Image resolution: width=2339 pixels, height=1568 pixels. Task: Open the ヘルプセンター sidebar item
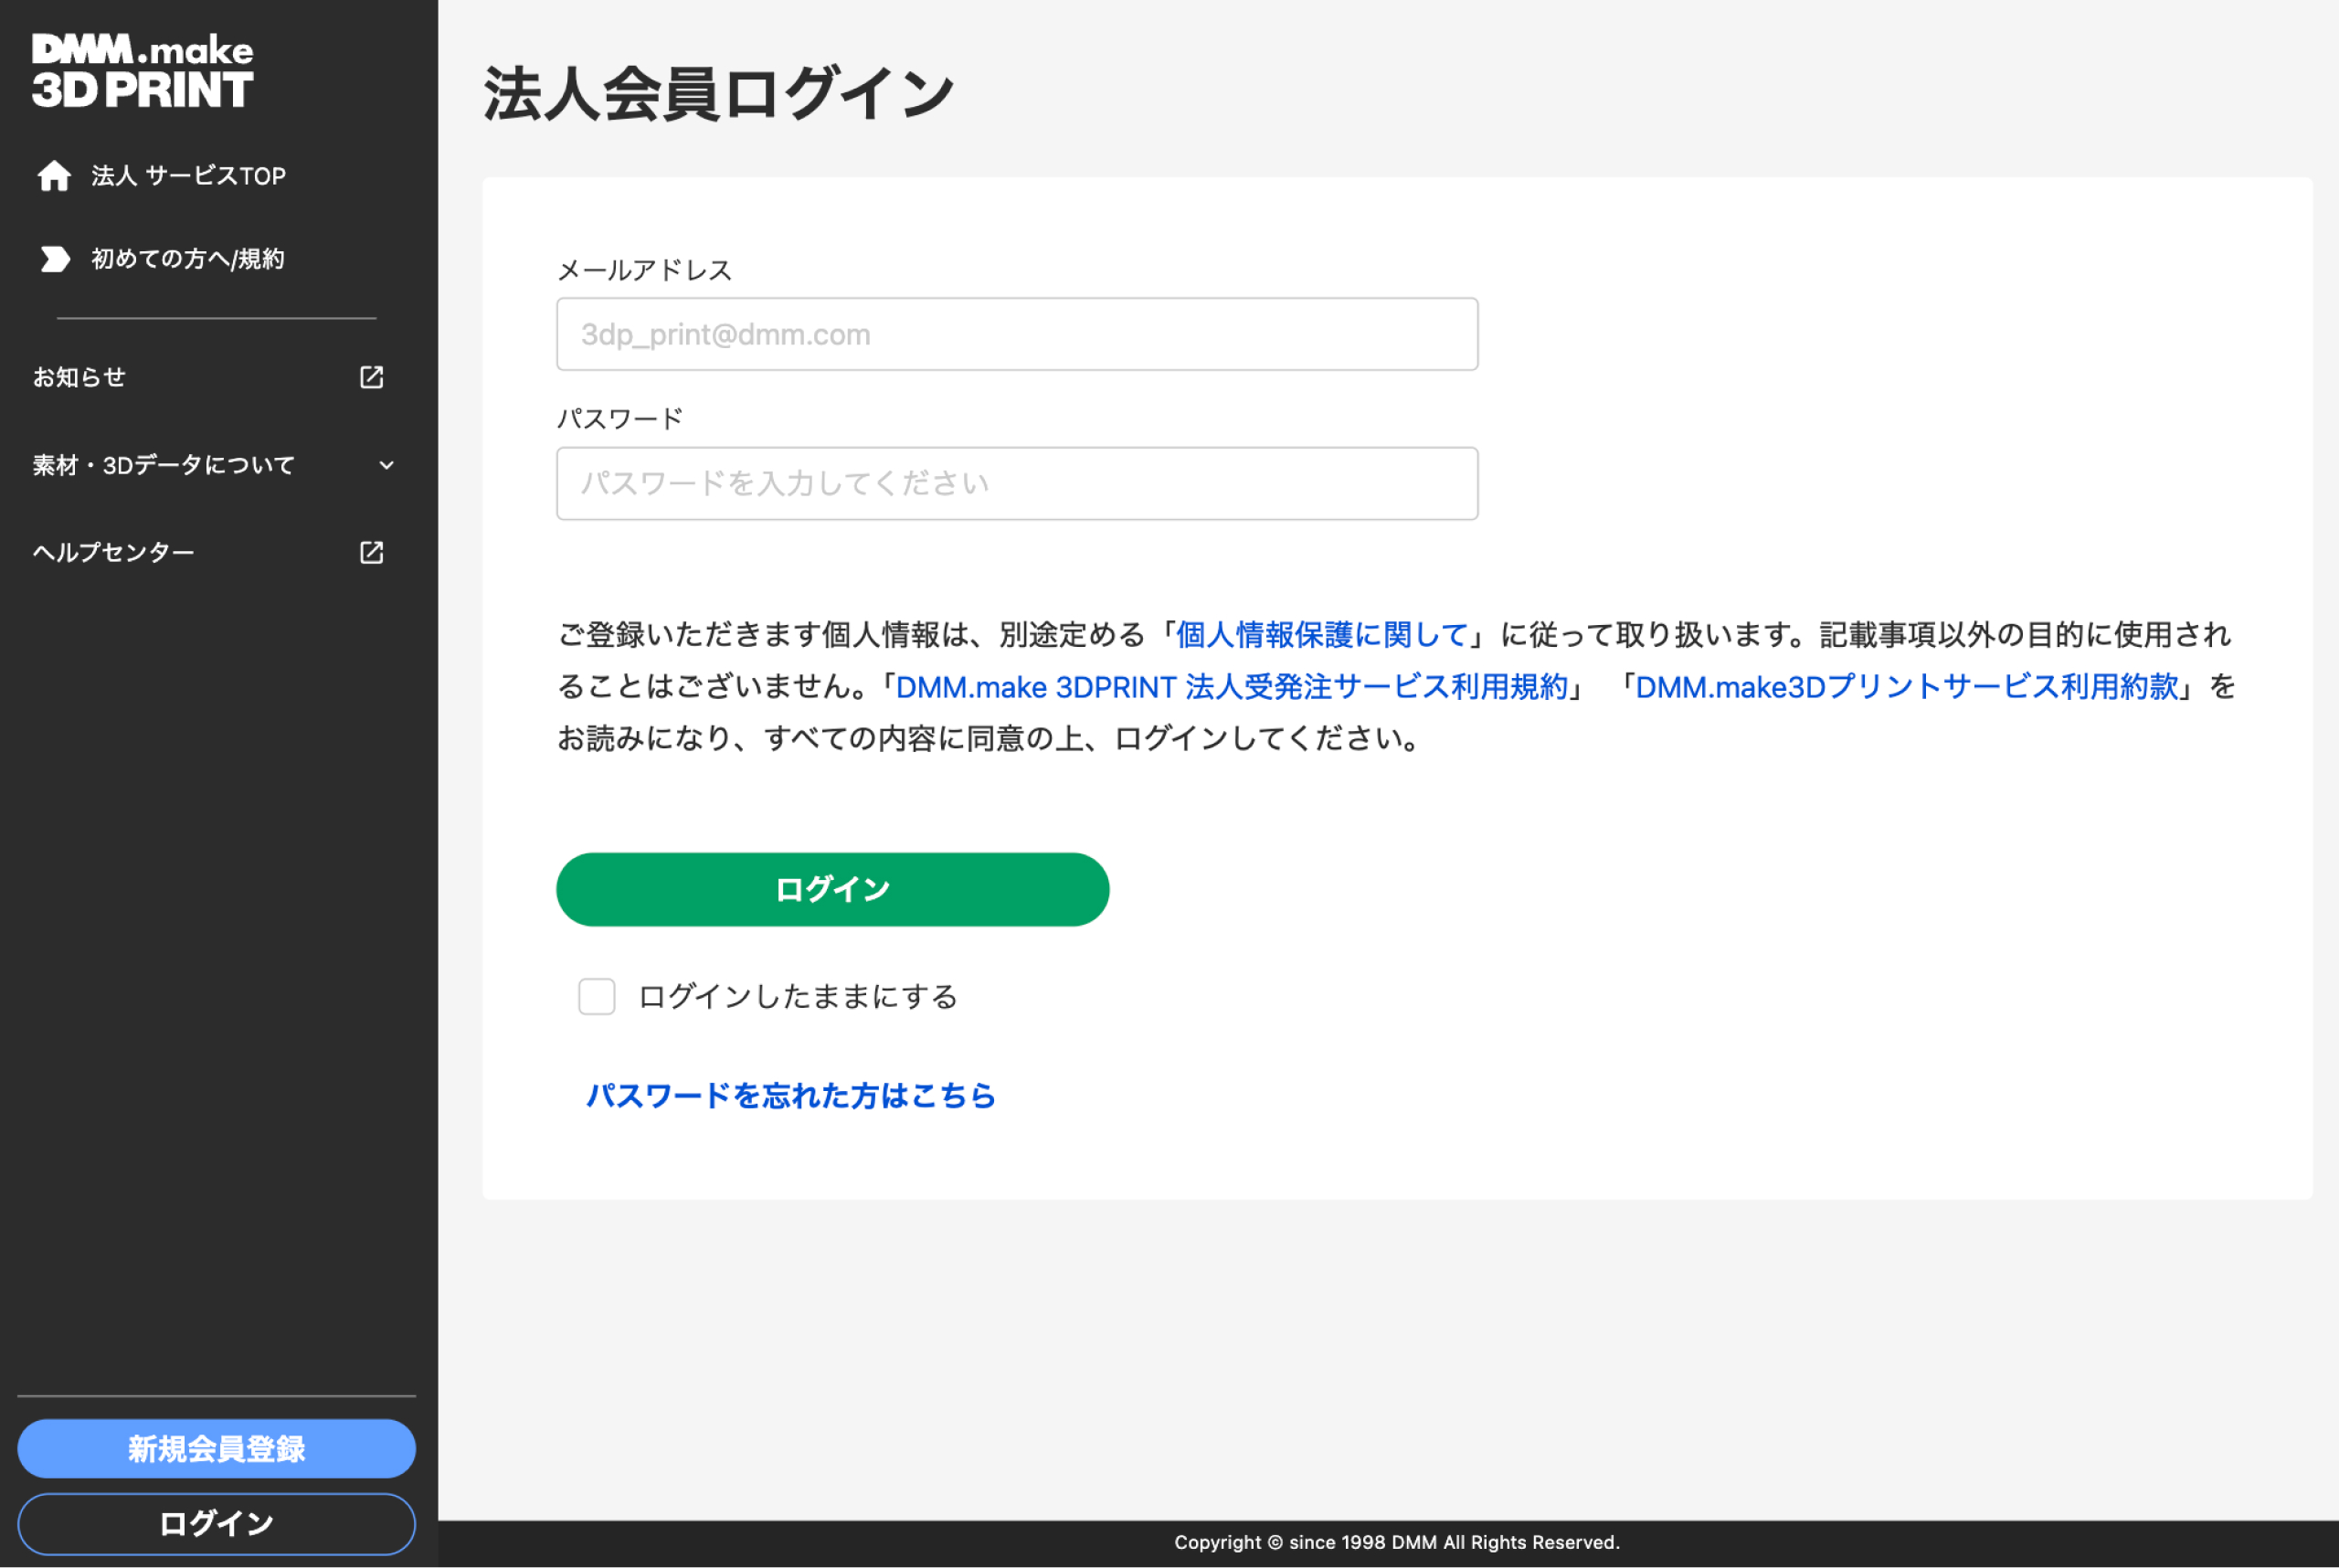tap(113, 552)
